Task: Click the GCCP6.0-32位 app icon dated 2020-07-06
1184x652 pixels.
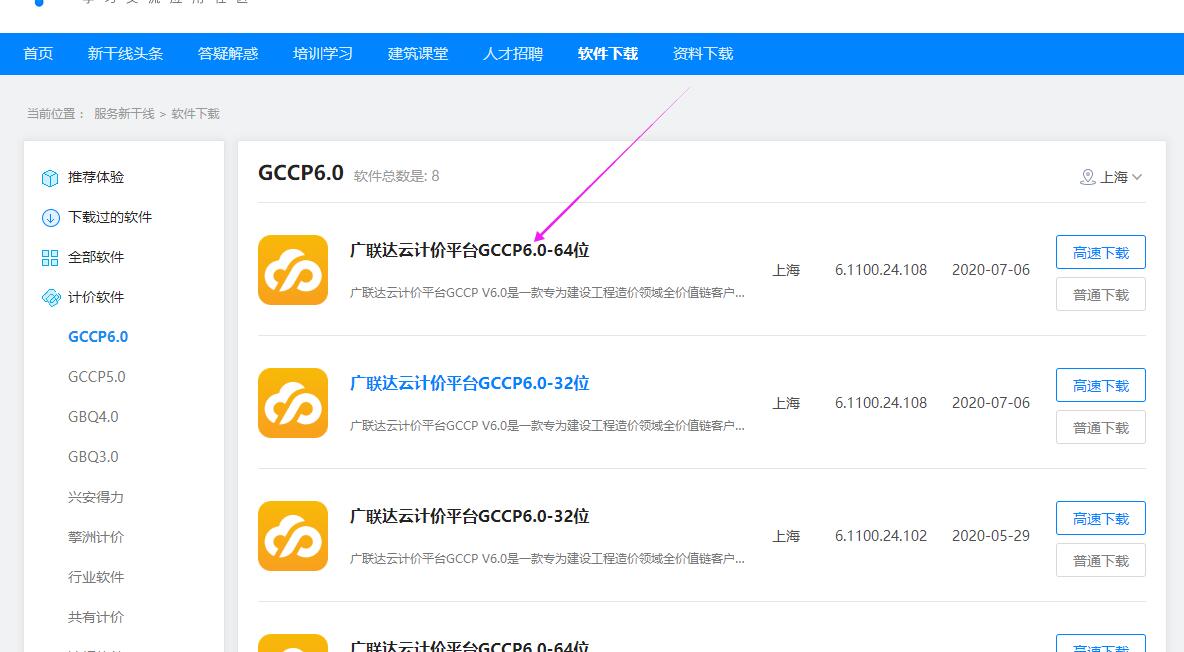Action: (x=293, y=403)
